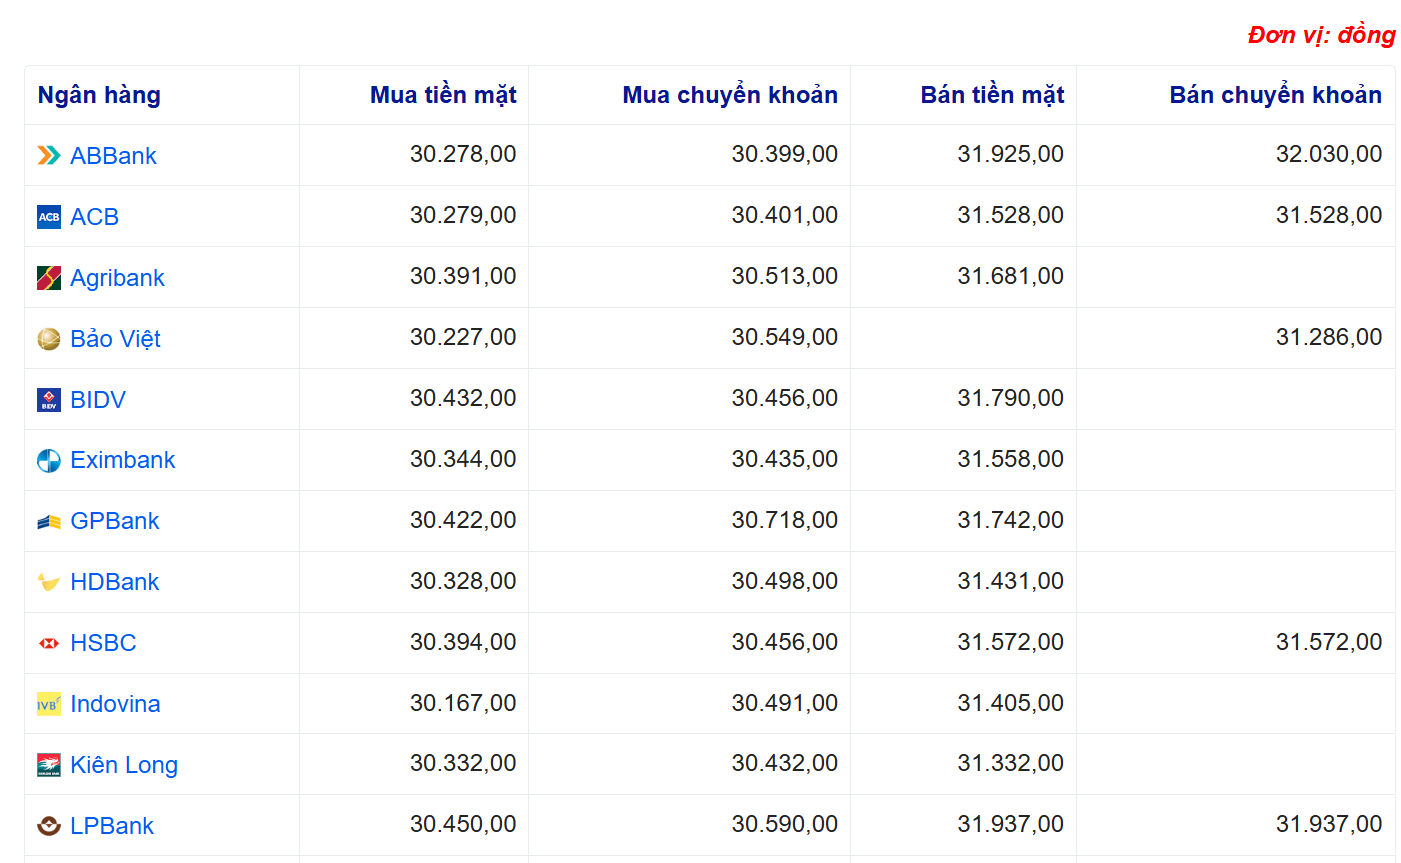Open the LPBank link

112,826
